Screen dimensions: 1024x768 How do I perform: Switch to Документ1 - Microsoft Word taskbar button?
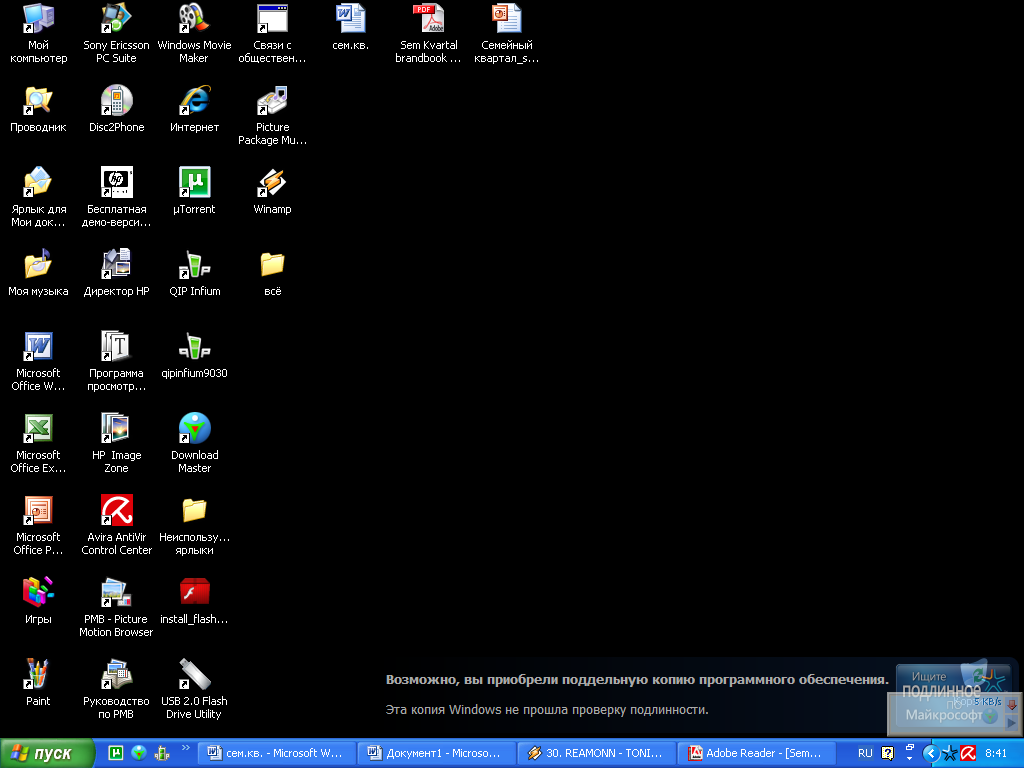click(x=437, y=753)
